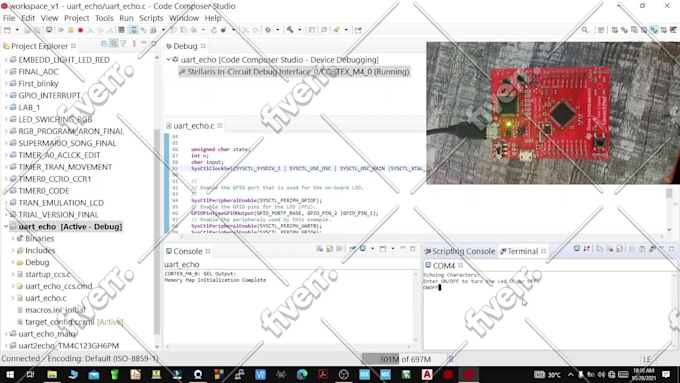
Task: Open File Explorer from the taskbar
Action: 52,374
